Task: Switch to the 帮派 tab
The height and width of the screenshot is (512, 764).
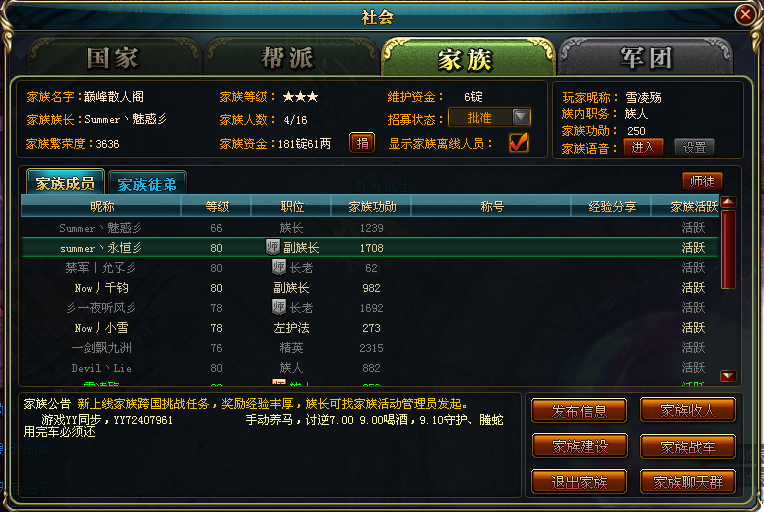Action: point(290,58)
